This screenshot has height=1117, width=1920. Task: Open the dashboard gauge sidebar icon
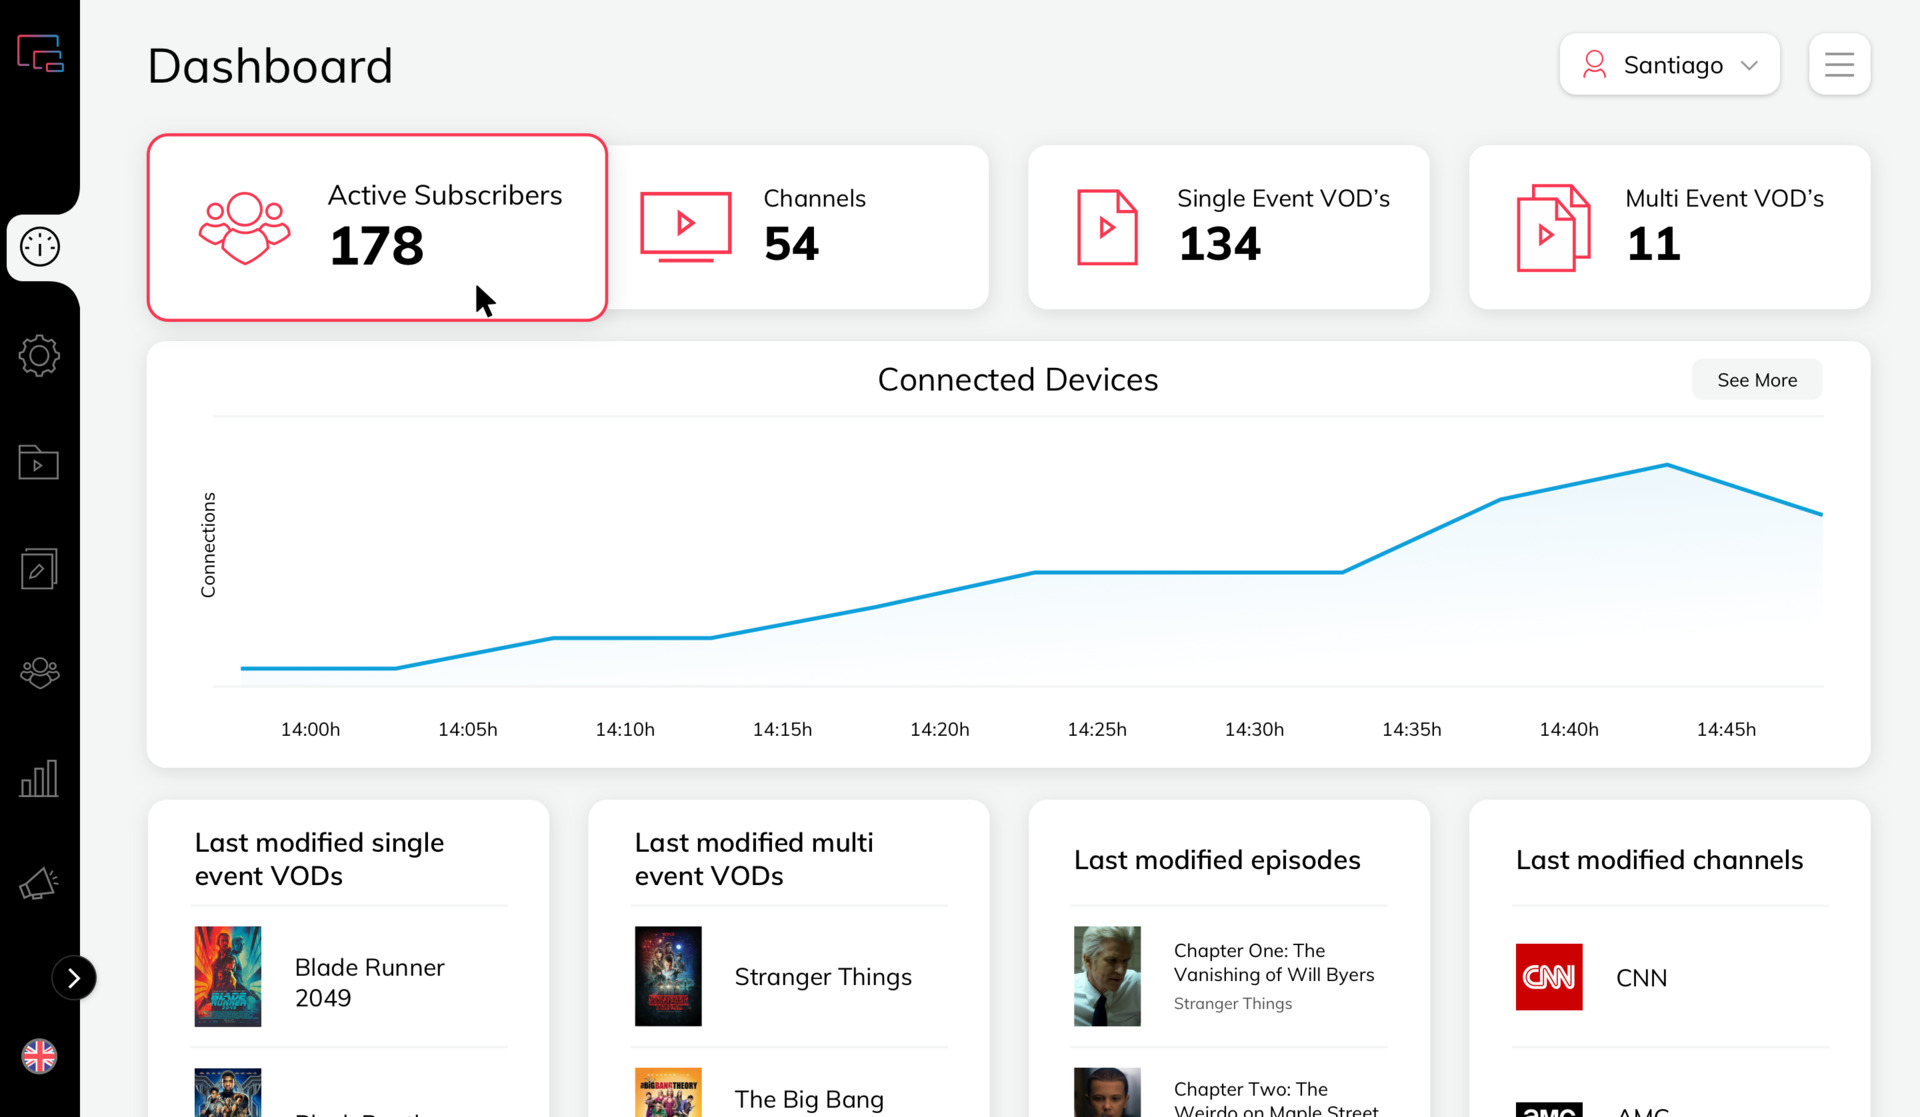click(40, 247)
